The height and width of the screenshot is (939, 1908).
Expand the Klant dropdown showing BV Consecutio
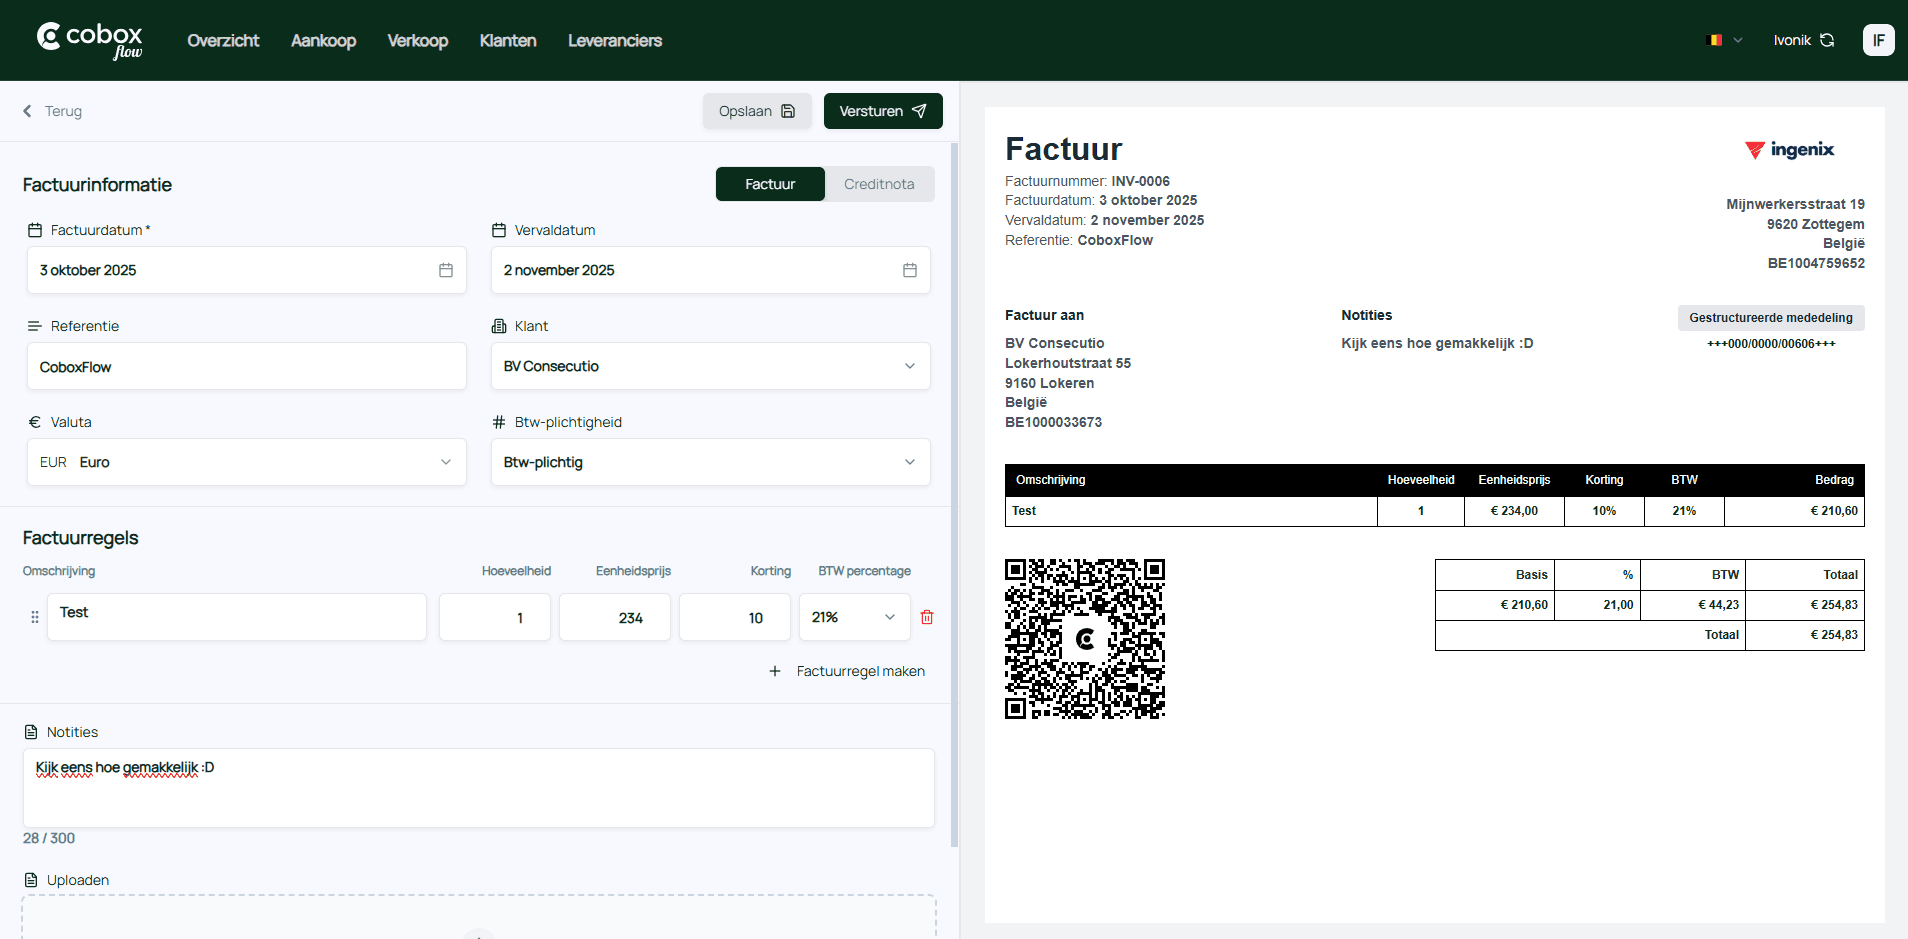click(710, 366)
